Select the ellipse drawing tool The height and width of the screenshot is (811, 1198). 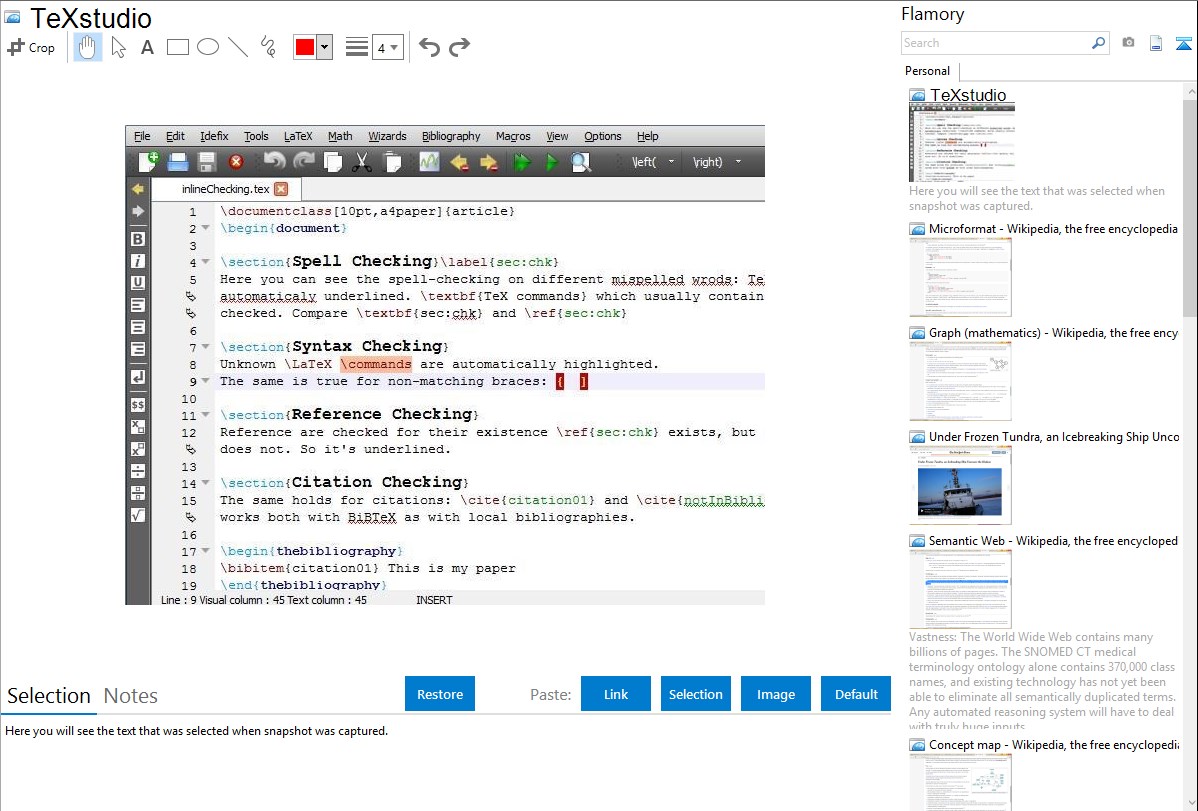point(208,47)
